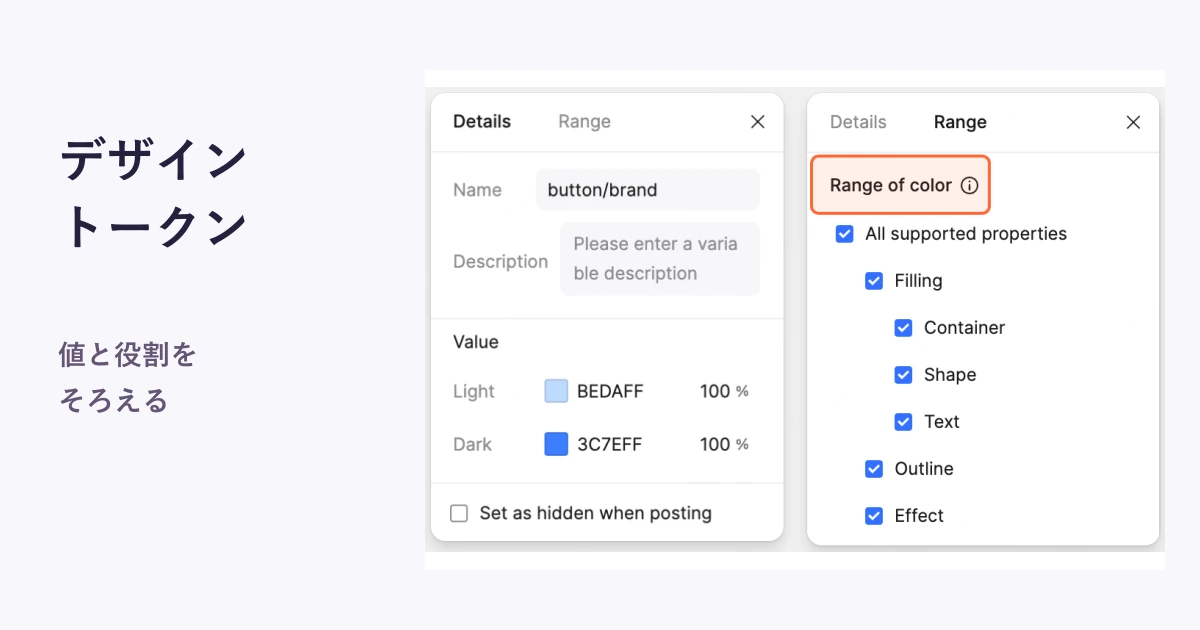Select the Details tab in the left panel
This screenshot has width=1200, height=630.
482,121
